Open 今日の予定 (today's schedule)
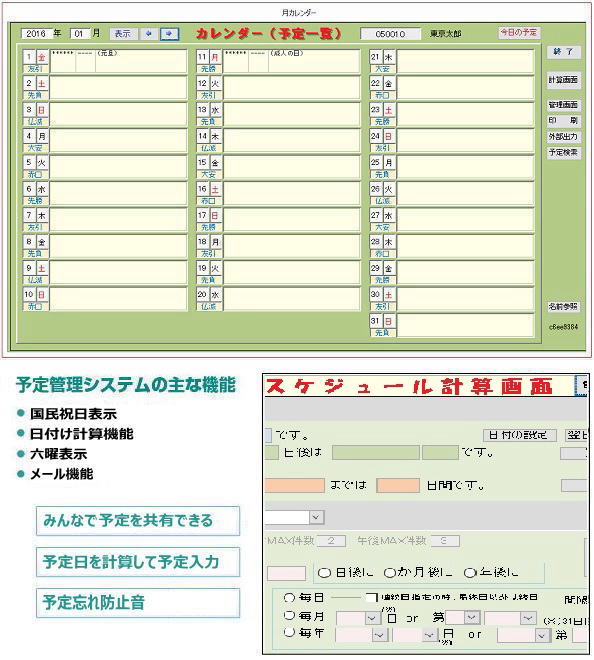The width and height of the screenshot is (594, 660). pos(519,32)
